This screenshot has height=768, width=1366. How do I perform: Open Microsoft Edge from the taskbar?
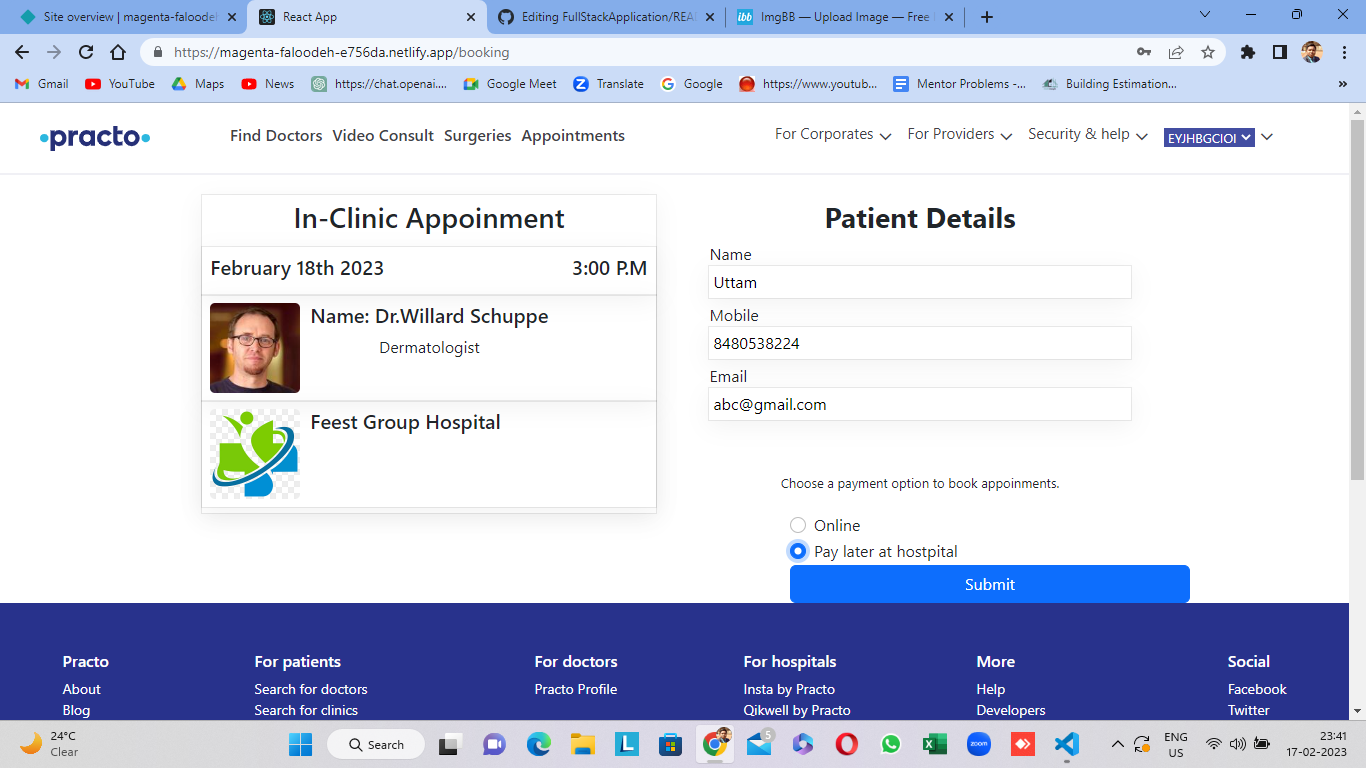[x=539, y=744]
